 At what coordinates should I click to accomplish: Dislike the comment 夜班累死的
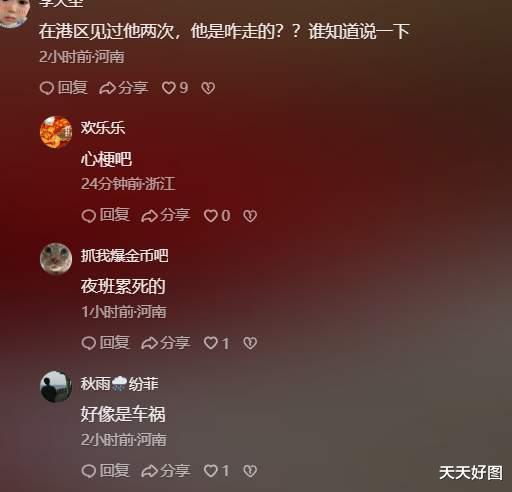tap(250, 343)
